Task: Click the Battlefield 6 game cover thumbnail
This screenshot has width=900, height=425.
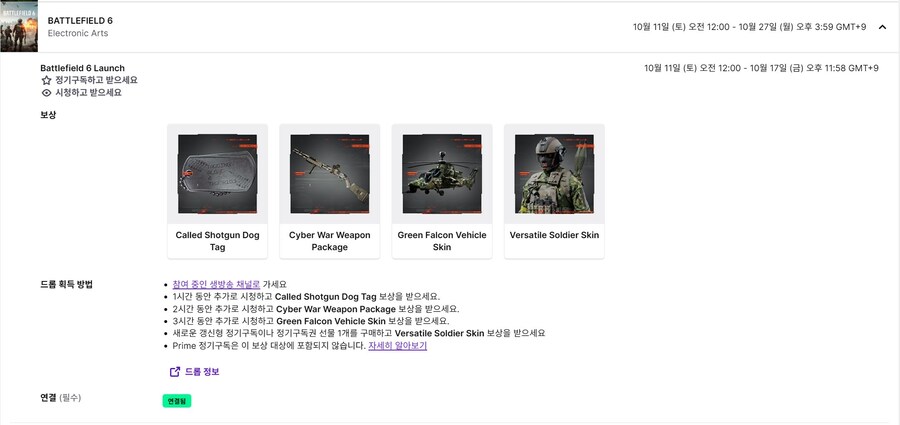Action: click(x=19, y=27)
